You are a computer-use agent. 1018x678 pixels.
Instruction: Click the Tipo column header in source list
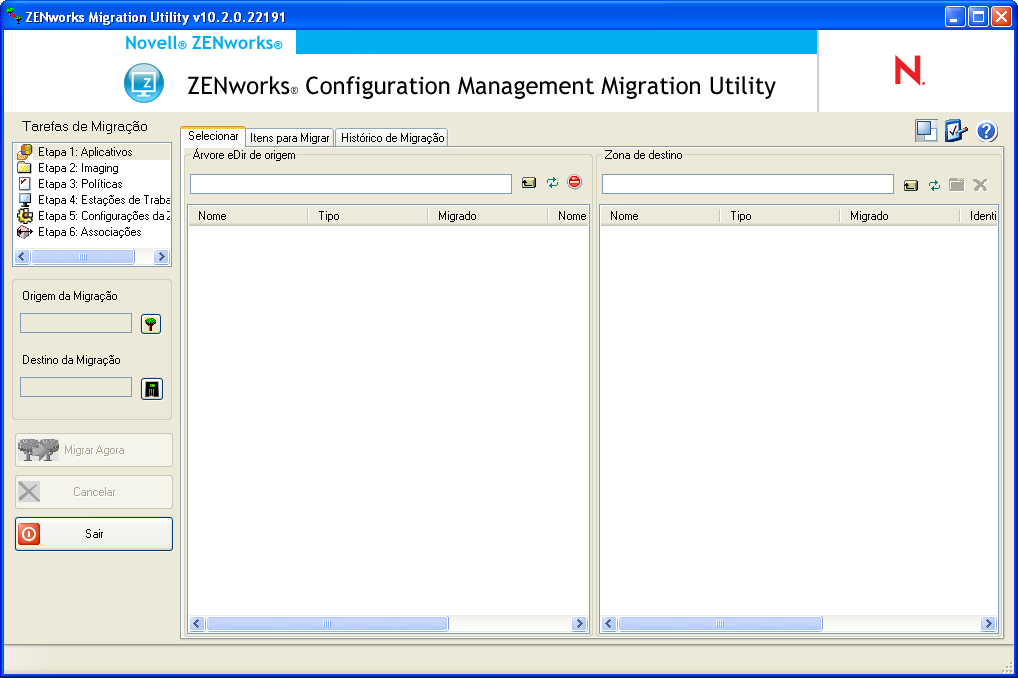point(329,216)
